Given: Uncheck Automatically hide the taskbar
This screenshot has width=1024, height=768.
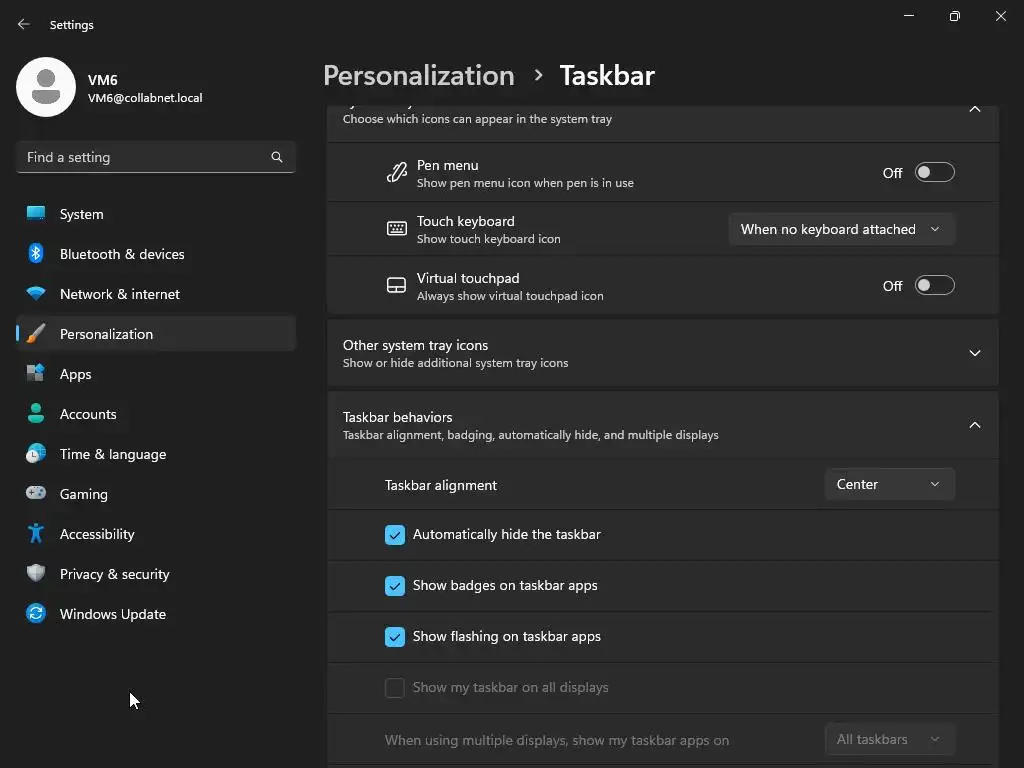Looking at the screenshot, I should pyautogui.click(x=395, y=535).
